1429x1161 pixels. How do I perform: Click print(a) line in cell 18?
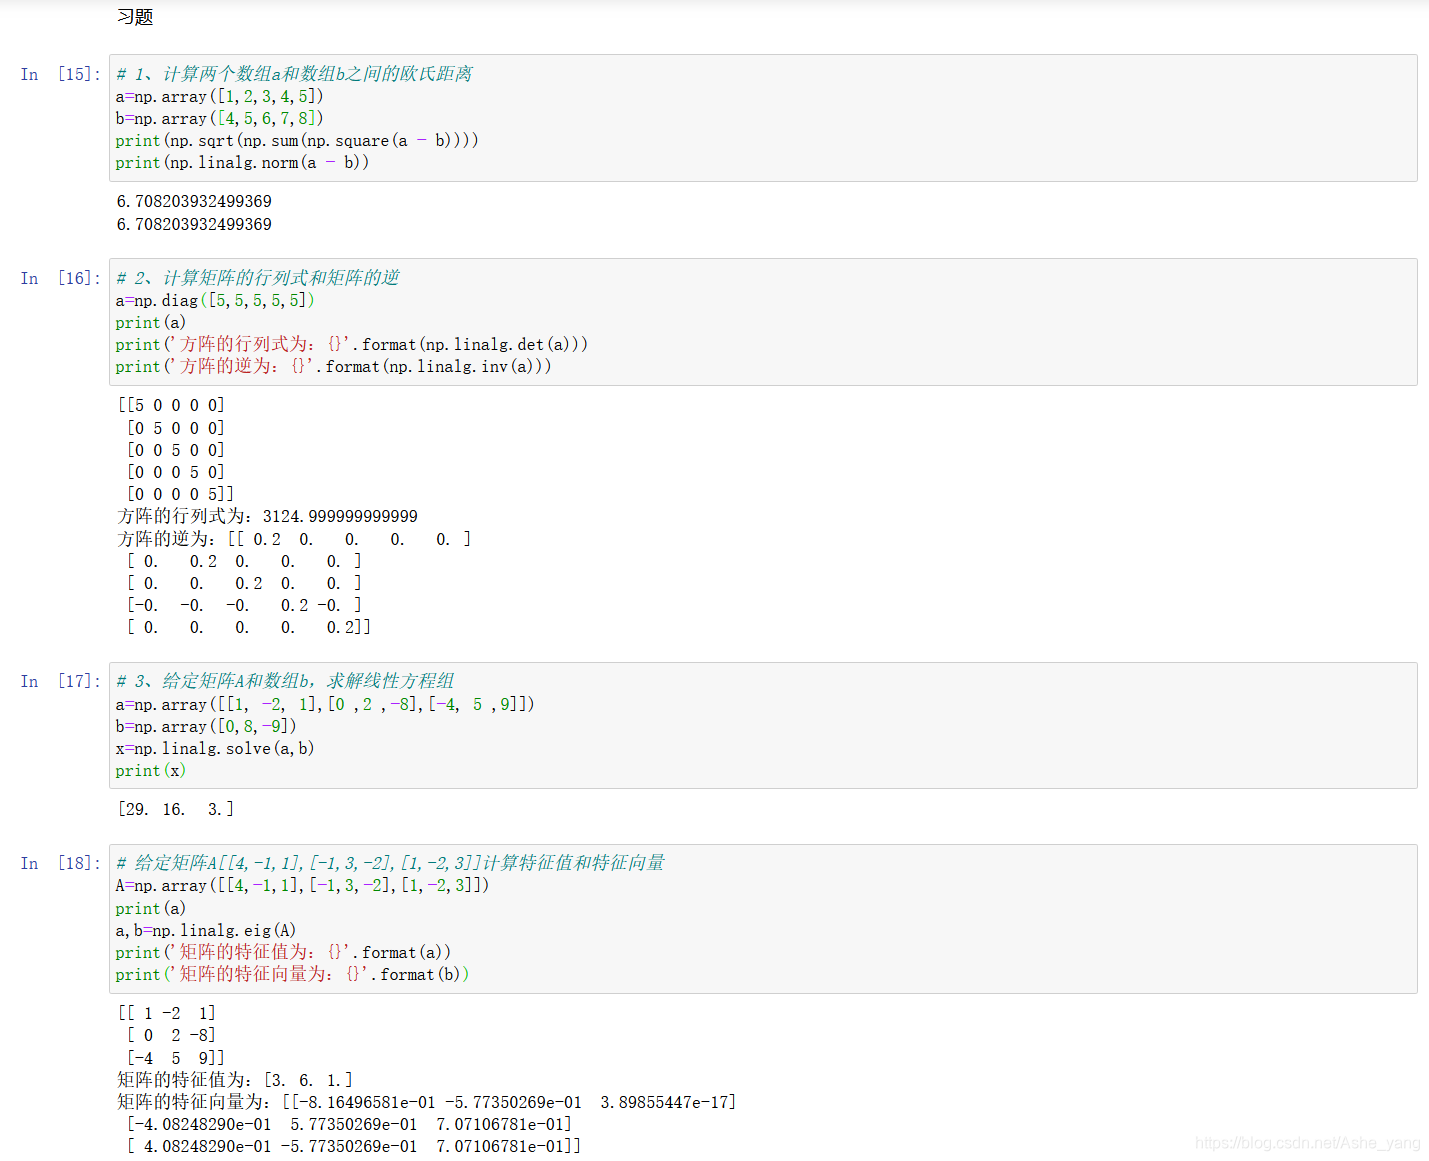click(x=151, y=909)
